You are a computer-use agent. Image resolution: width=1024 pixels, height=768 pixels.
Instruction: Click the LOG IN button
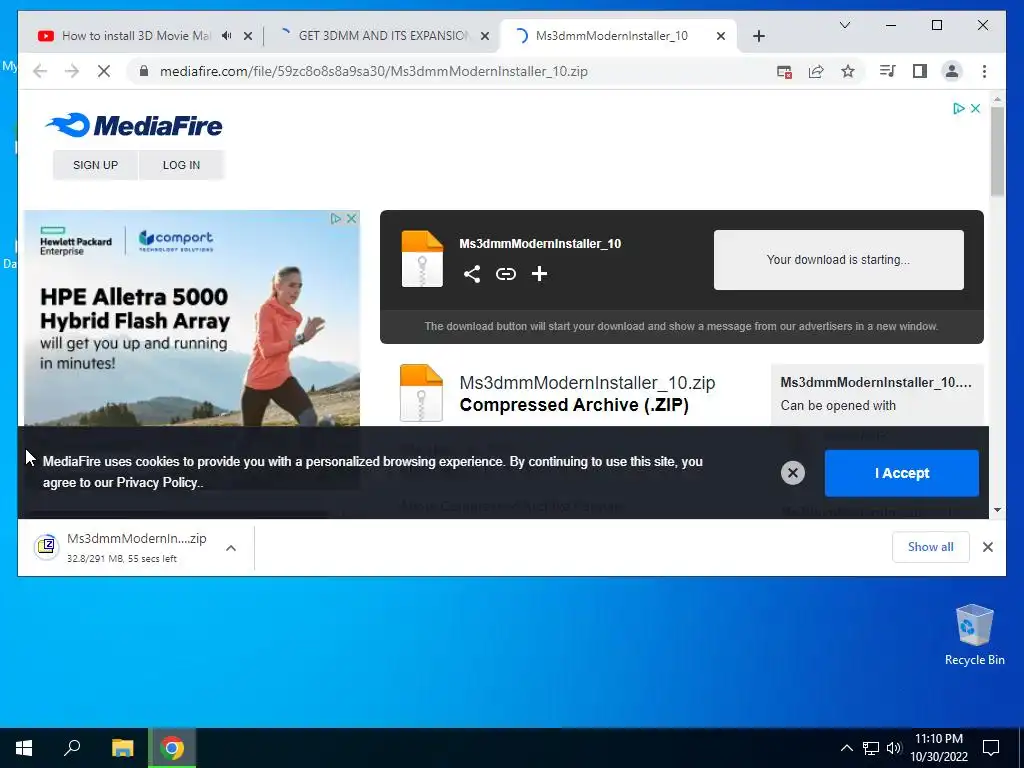point(182,165)
